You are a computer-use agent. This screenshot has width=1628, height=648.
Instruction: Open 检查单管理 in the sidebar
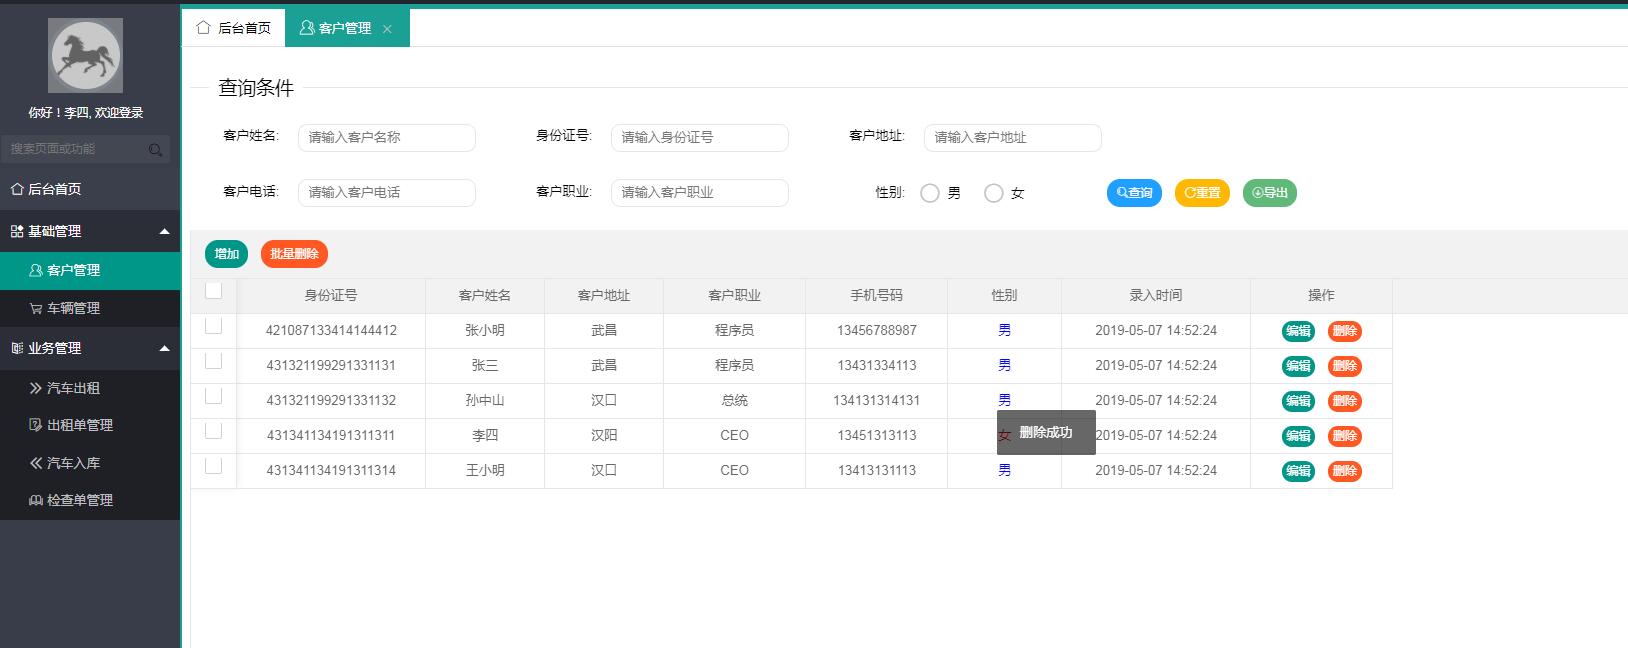click(79, 500)
